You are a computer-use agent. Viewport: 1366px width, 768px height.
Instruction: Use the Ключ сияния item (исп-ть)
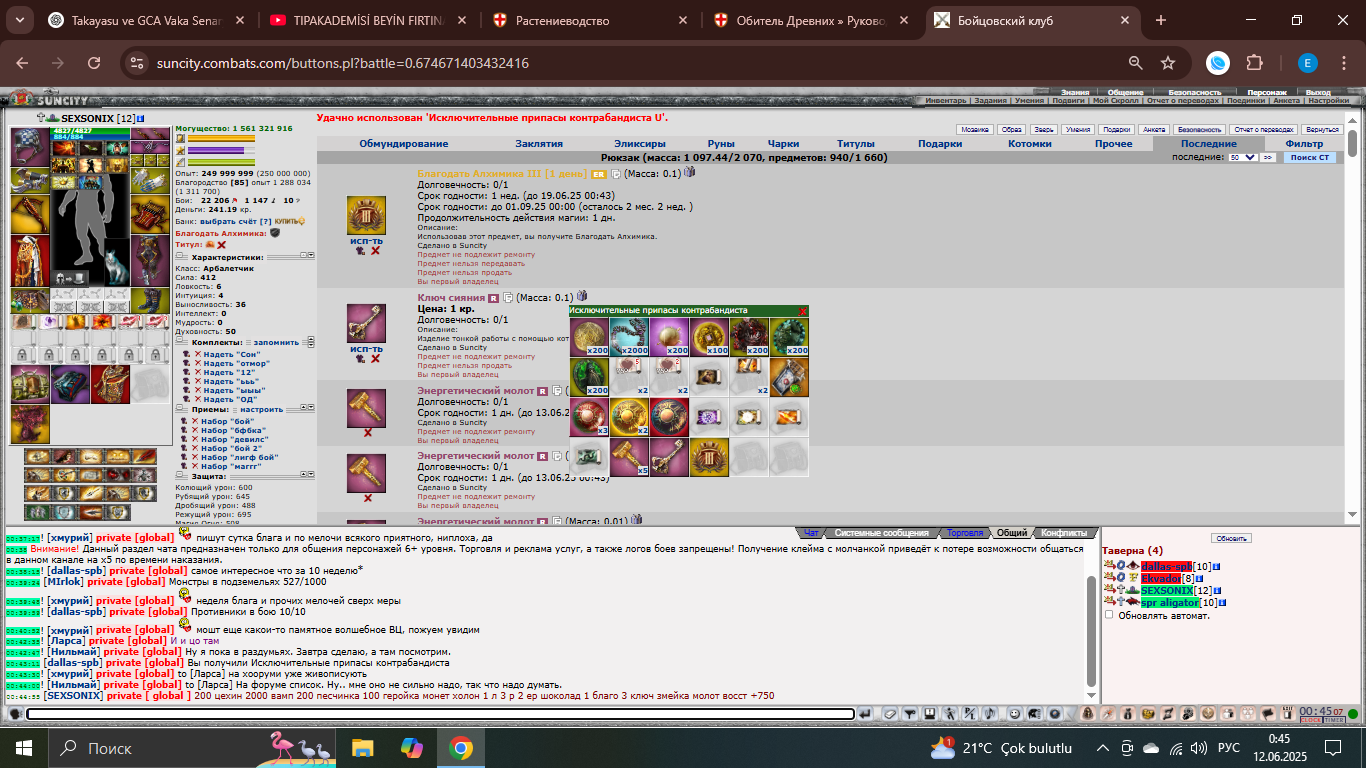click(x=366, y=349)
